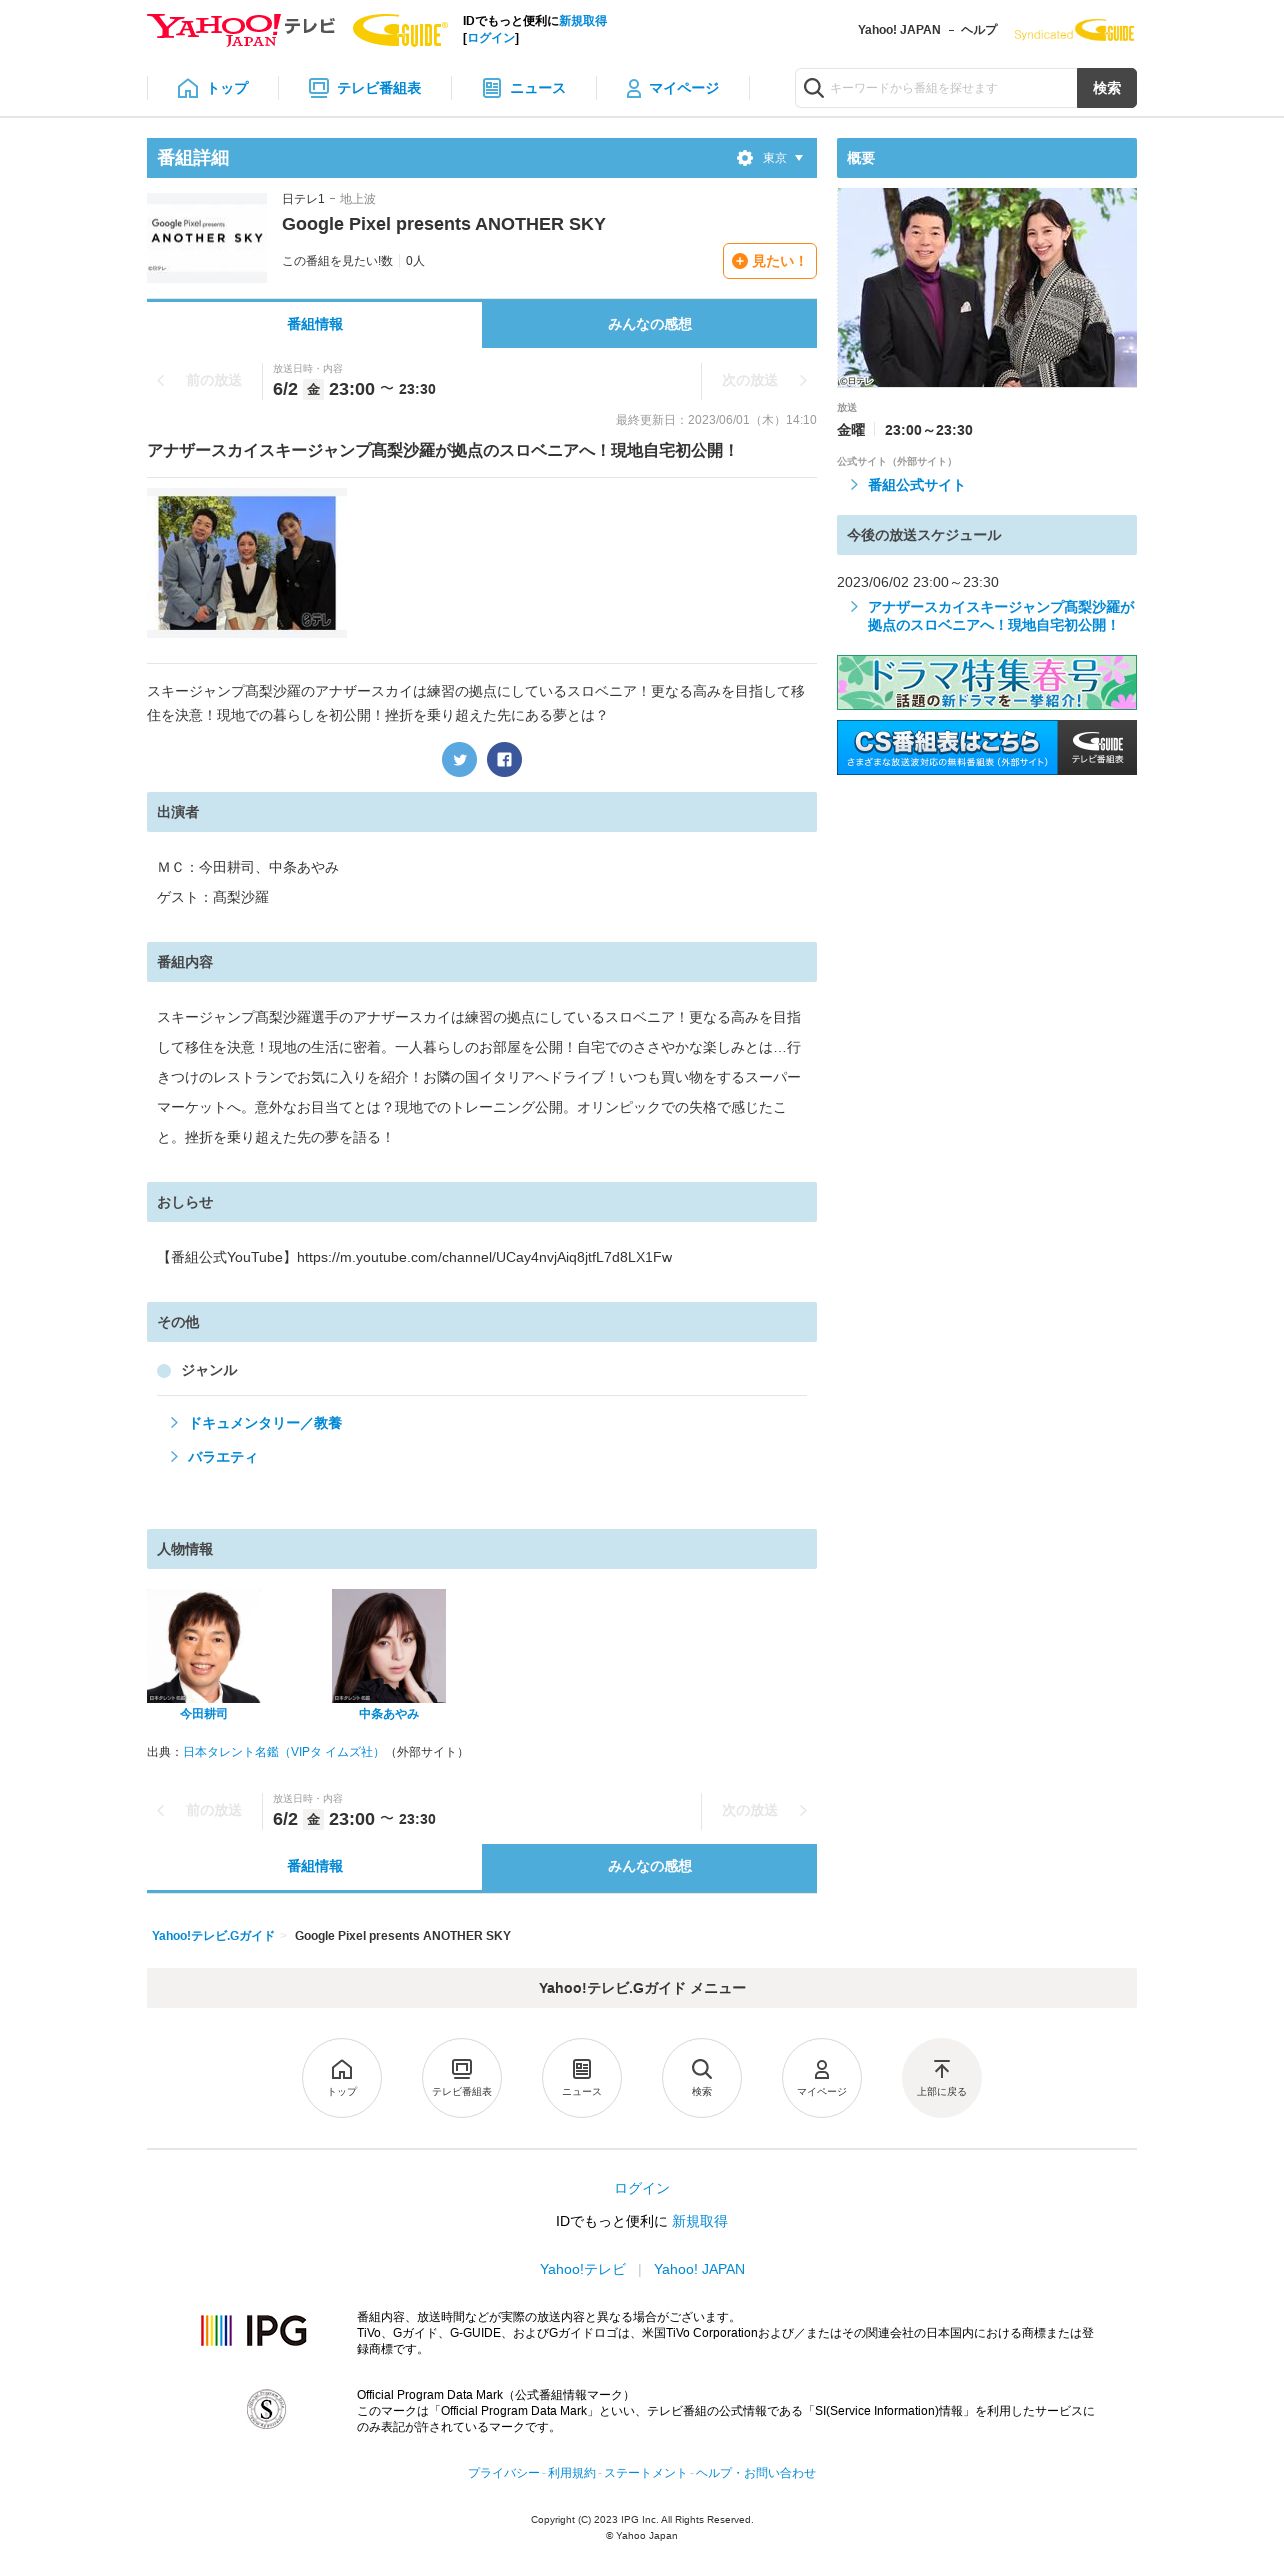The image size is (1284, 2564).
Task: Click 新規取得 link in header
Action: click(x=583, y=21)
